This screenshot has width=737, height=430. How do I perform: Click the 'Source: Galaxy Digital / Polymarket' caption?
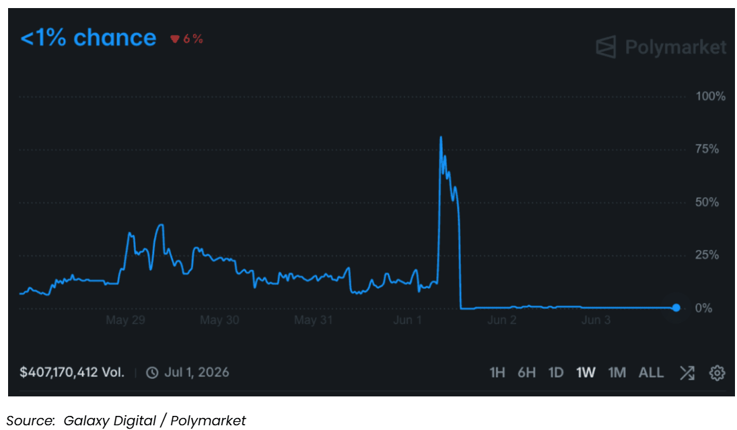click(126, 420)
